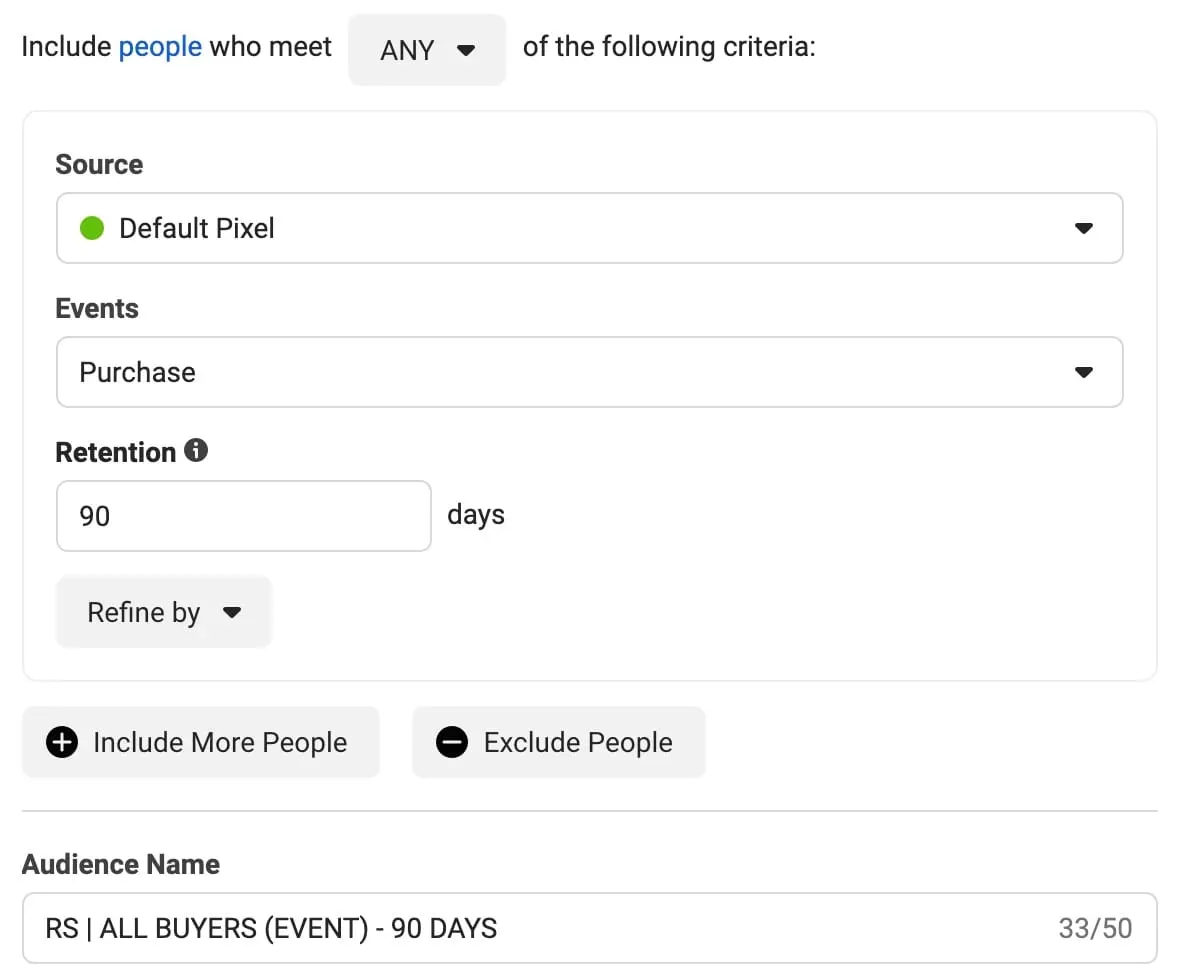Click the 33/50 character counter
Image resolution: width=1178 pixels, height=980 pixels.
(x=1095, y=928)
